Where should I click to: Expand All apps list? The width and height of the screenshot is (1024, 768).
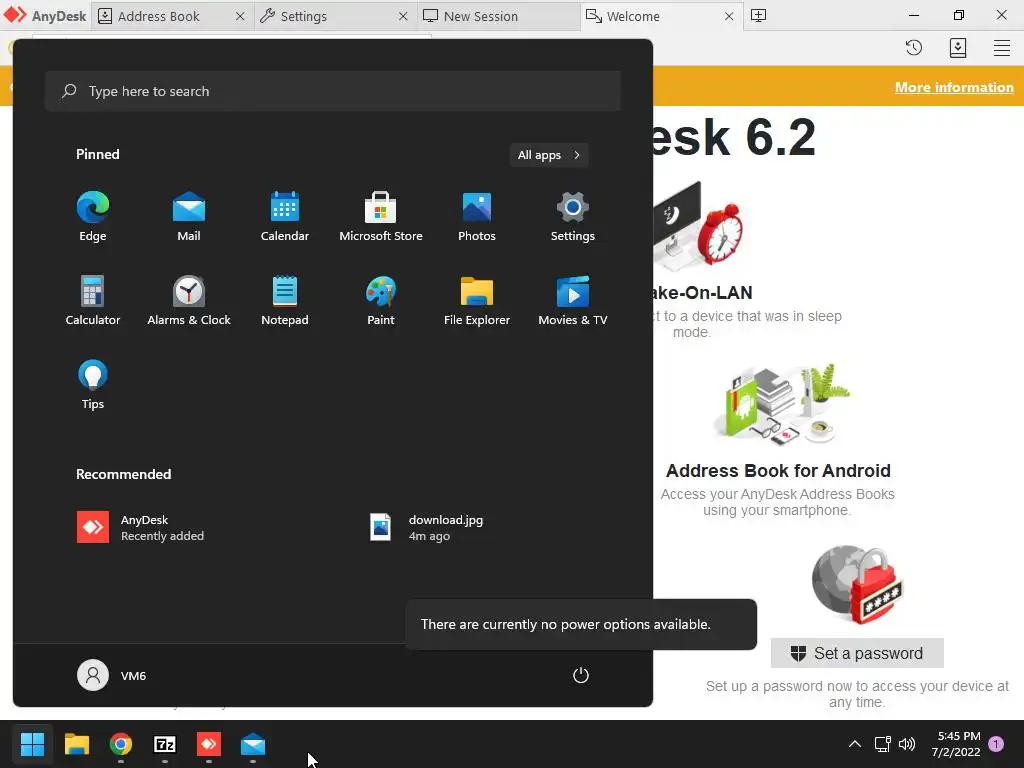click(549, 155)
